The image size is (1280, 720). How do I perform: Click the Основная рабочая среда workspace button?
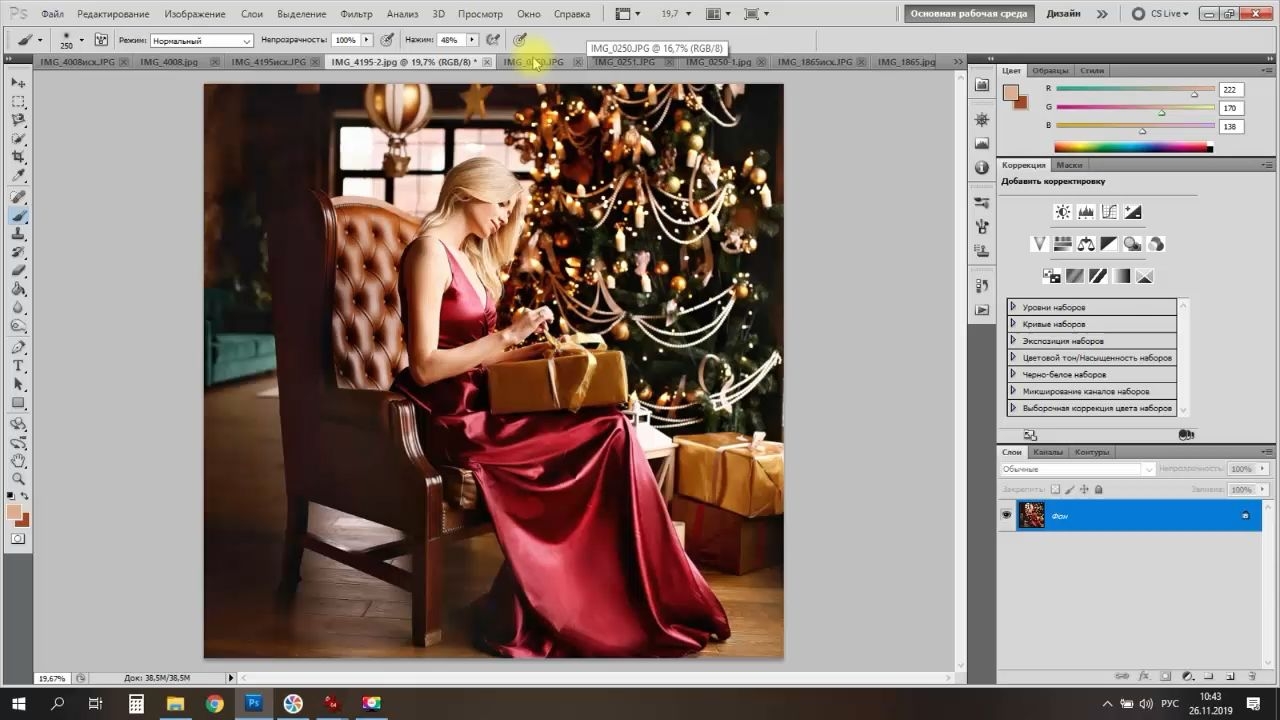(x=970, y=14)
